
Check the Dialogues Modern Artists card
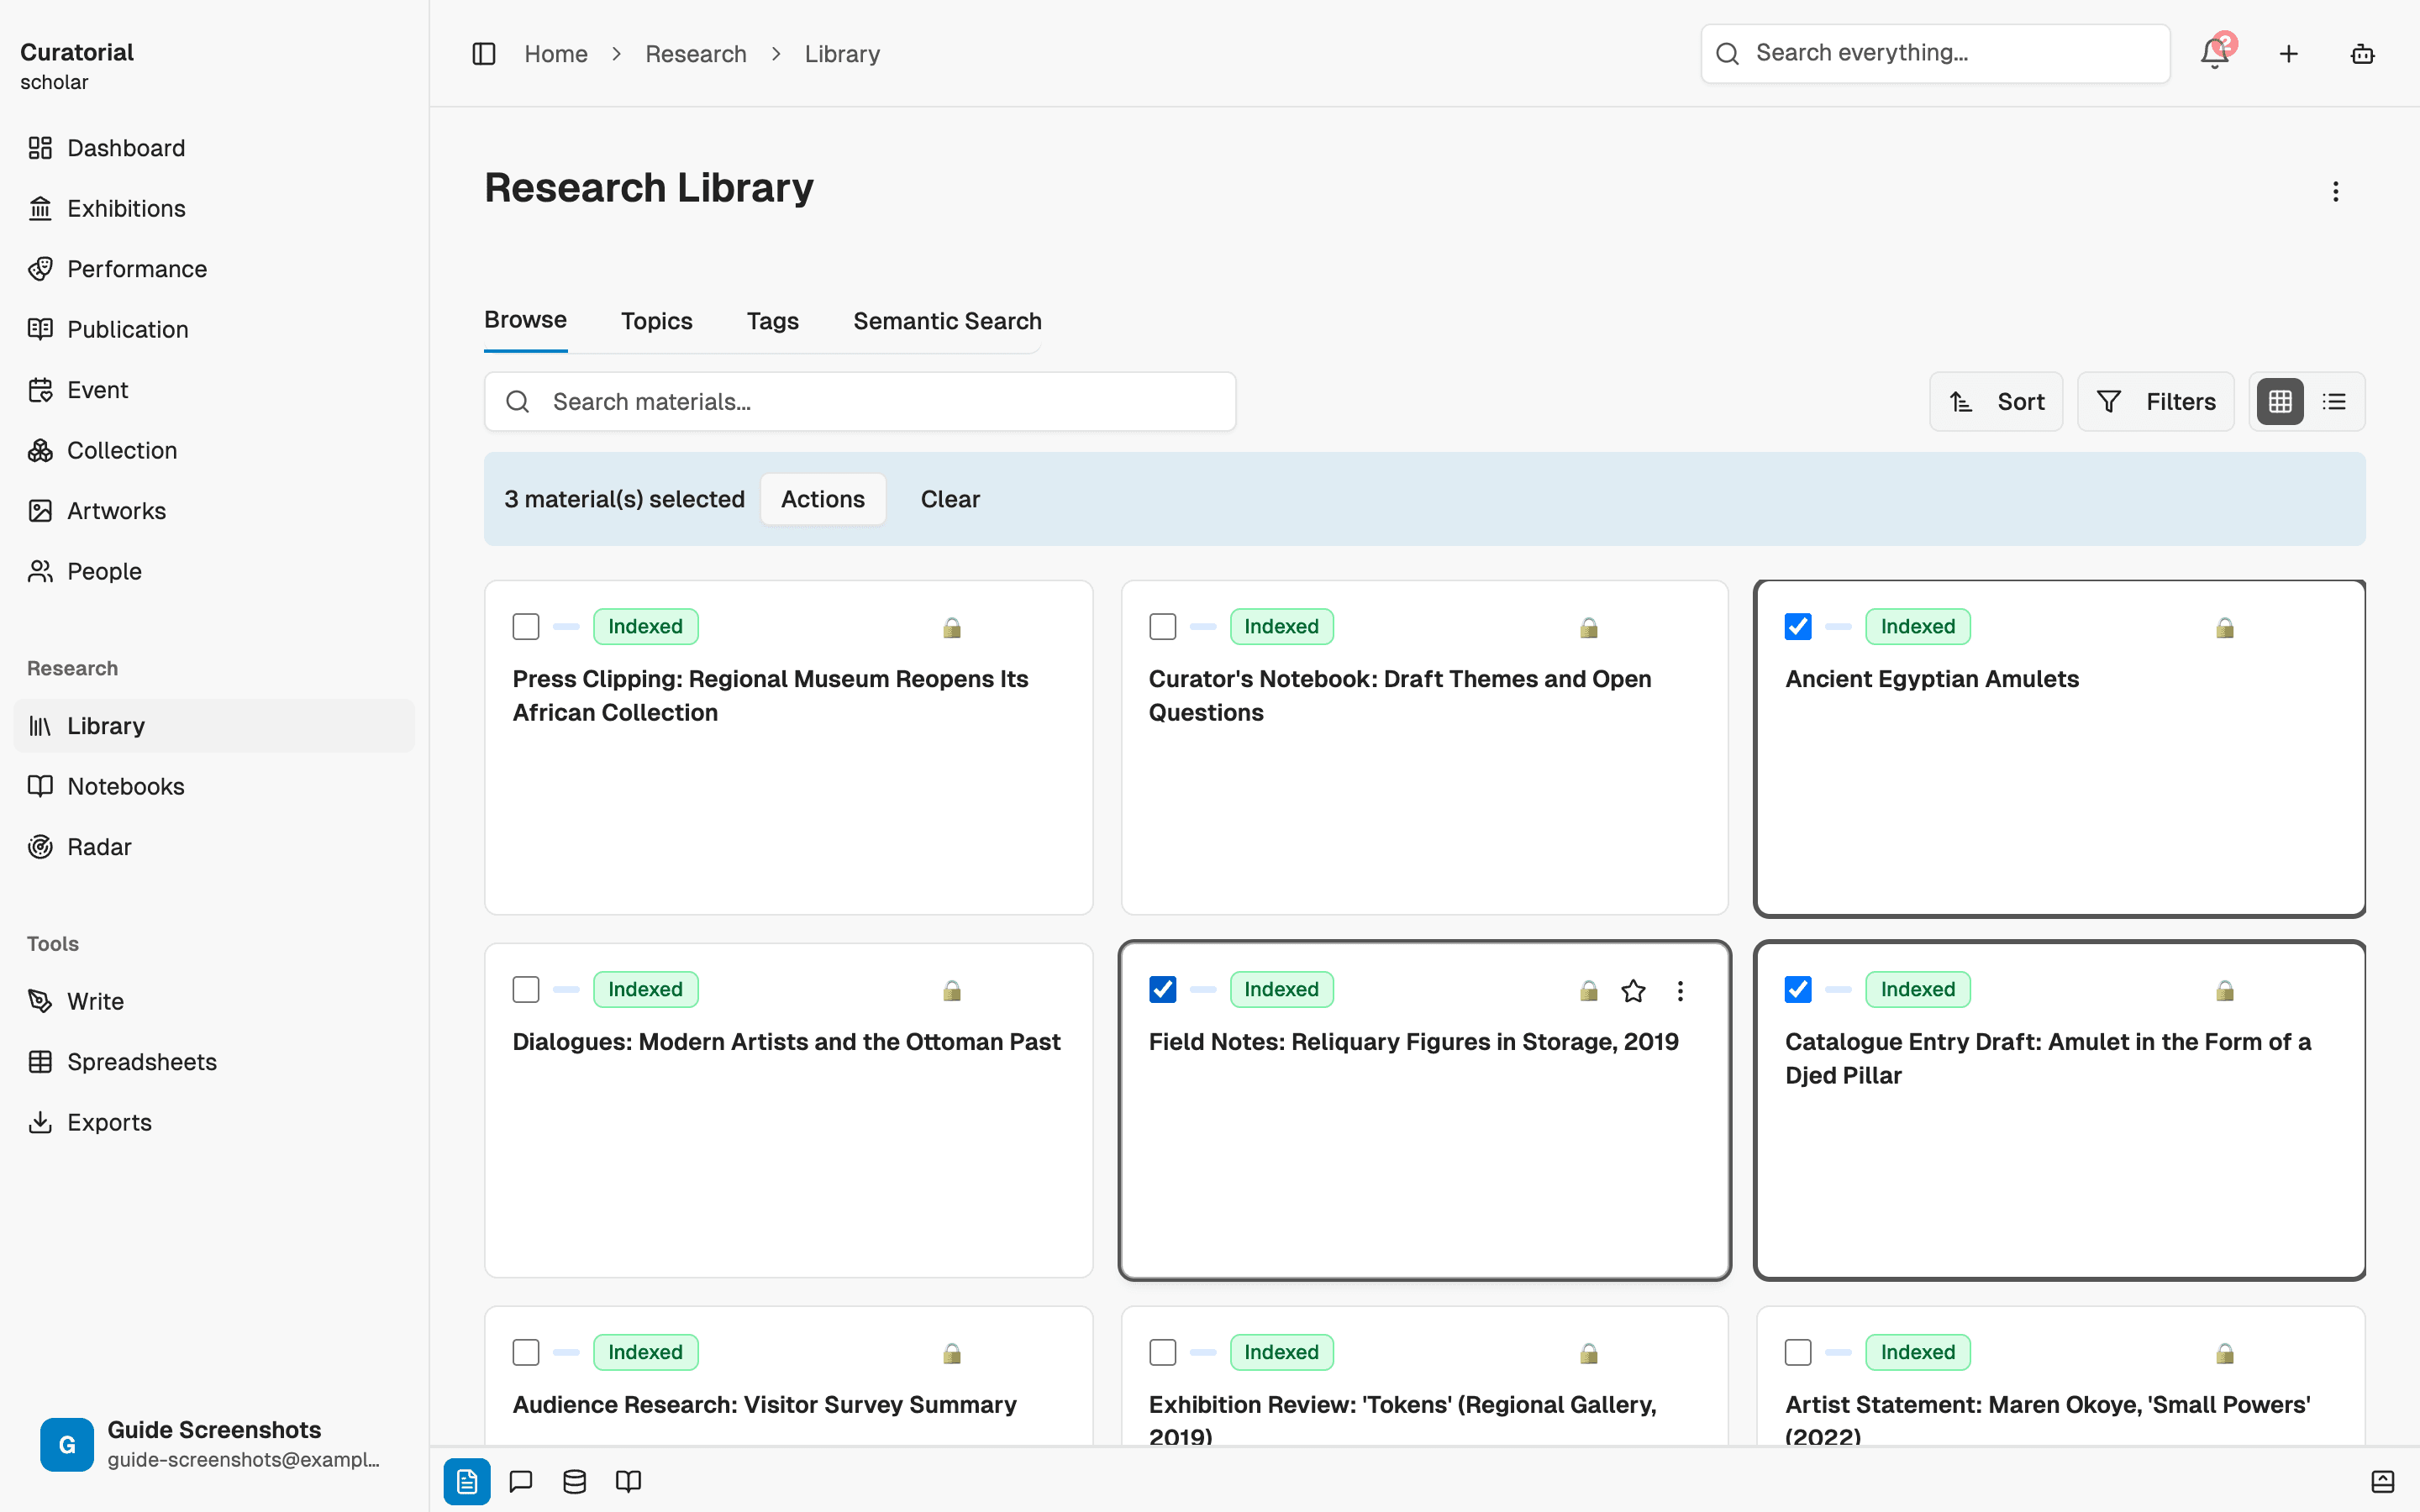click(x=526, y=990)
